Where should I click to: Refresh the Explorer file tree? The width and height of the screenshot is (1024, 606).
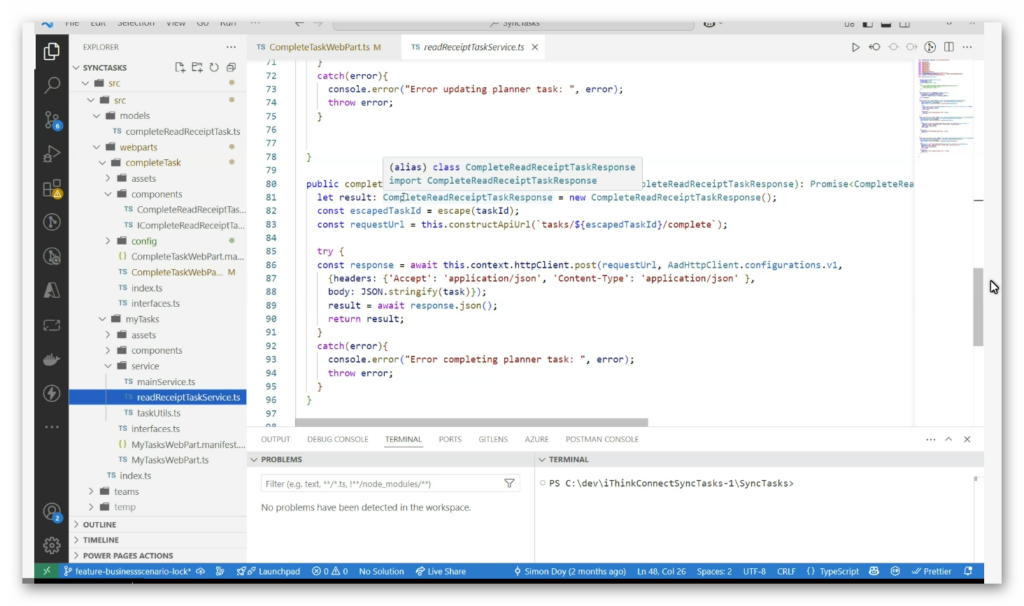point(214,67)
